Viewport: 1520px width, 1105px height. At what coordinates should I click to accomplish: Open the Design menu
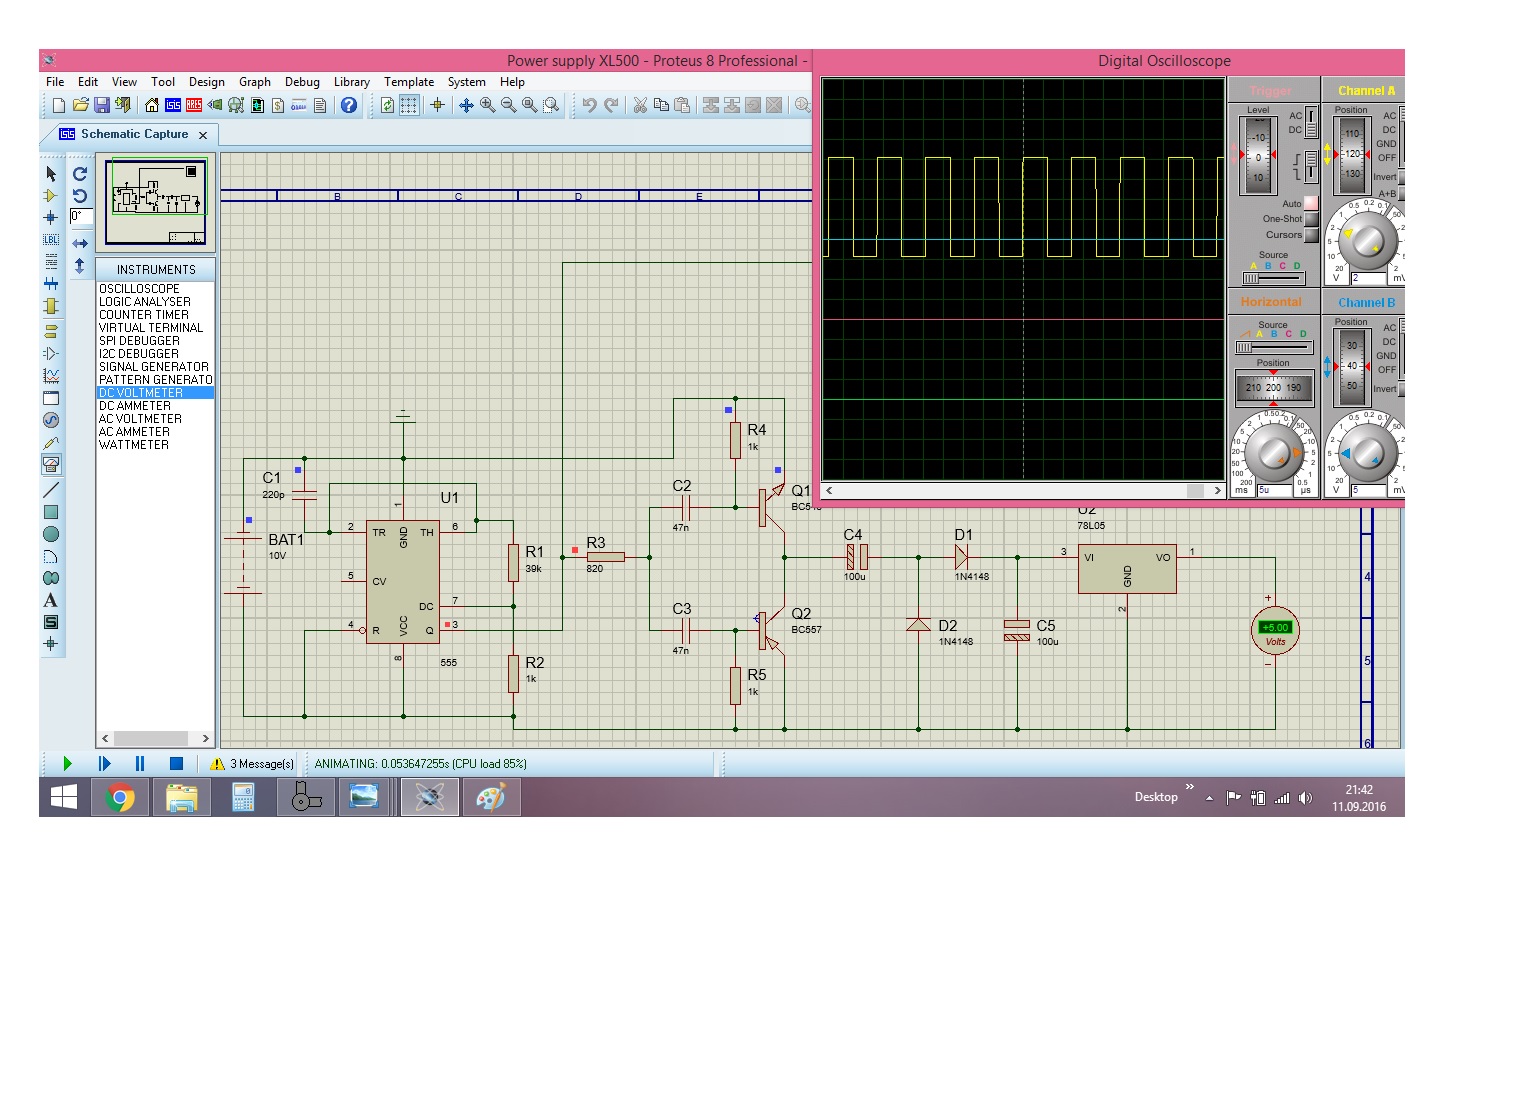tap(207, 82)
